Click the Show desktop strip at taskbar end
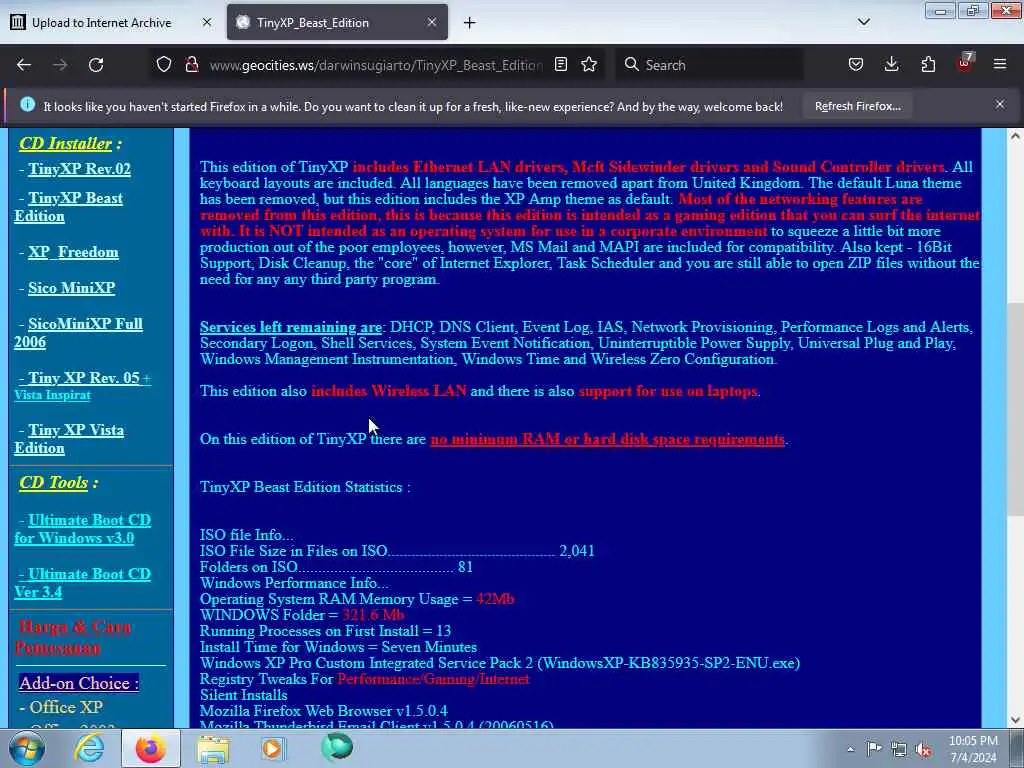Screen dimensions: 1024x768 [x=1017, y=748]
